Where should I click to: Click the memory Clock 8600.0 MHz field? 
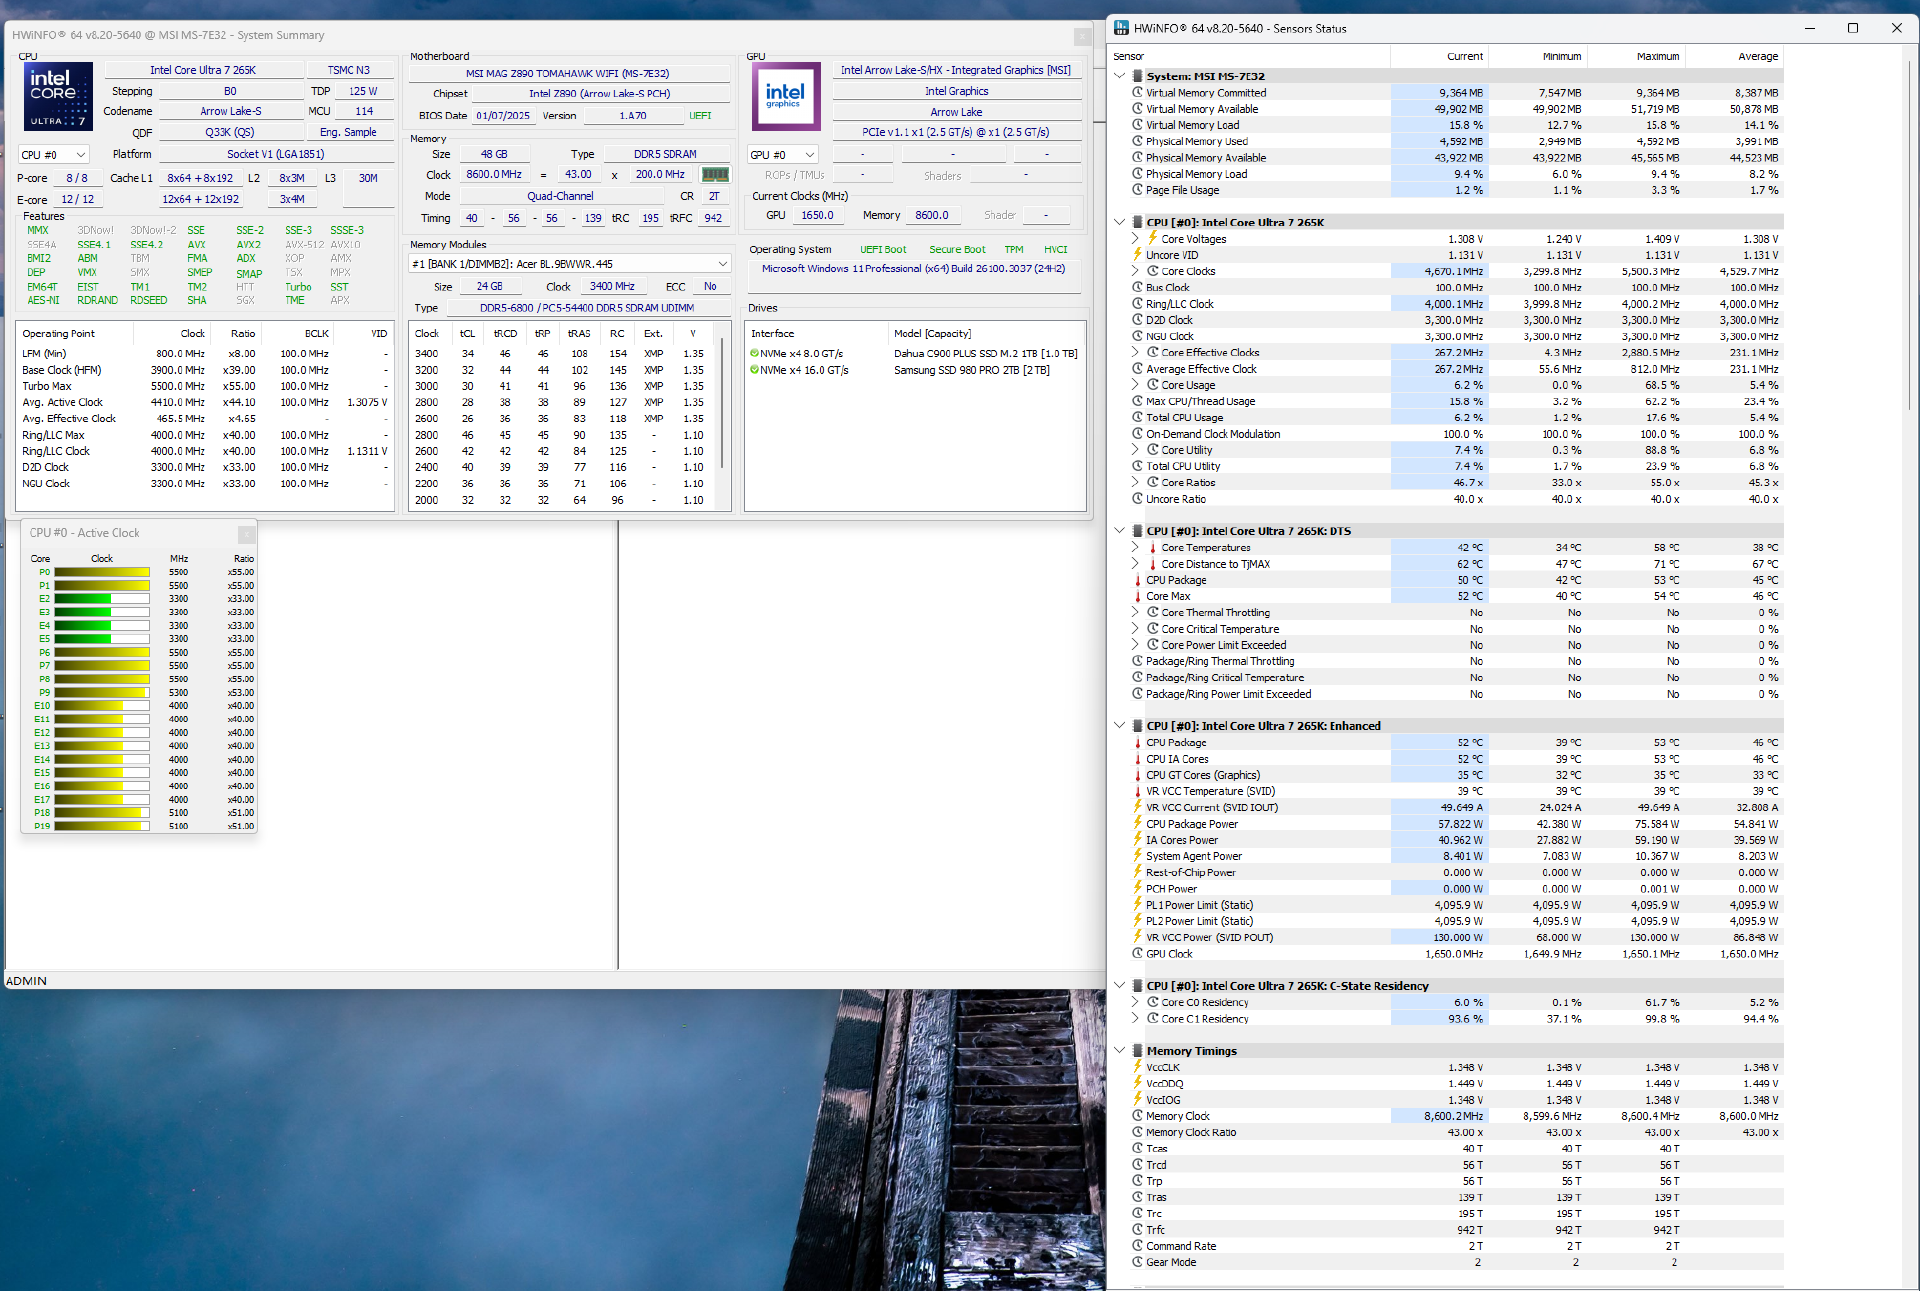[495, 174]
